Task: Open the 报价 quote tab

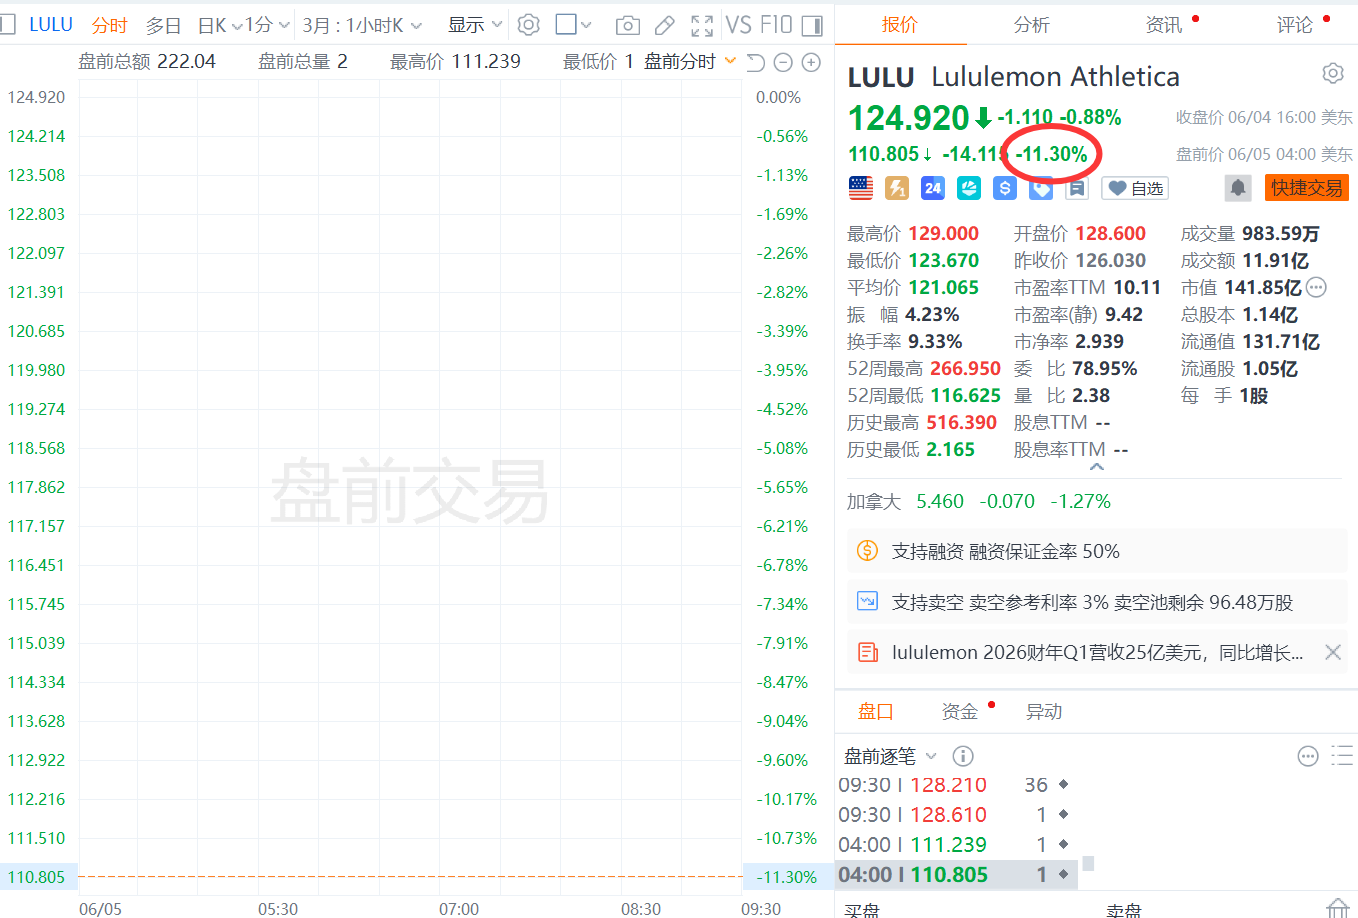Action: point(900,24)
